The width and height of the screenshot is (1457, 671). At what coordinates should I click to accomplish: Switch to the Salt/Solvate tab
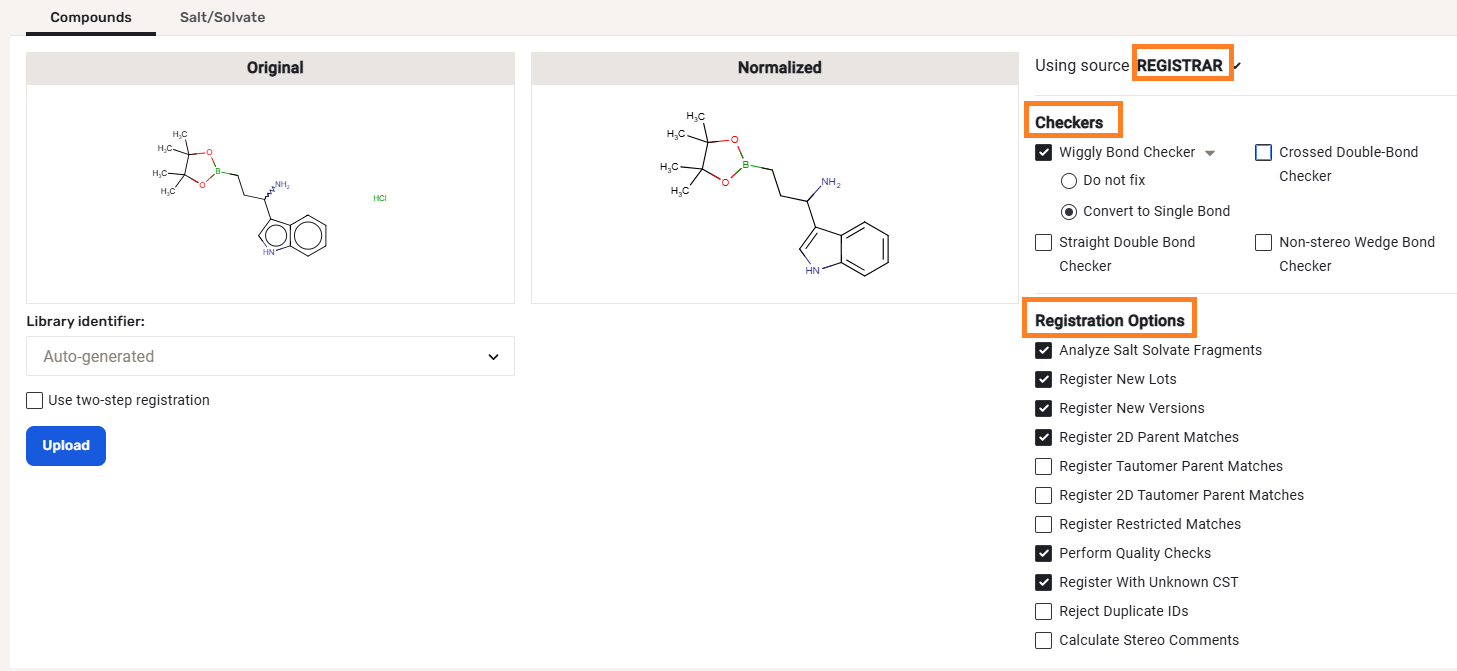click(x=222, y=17)
